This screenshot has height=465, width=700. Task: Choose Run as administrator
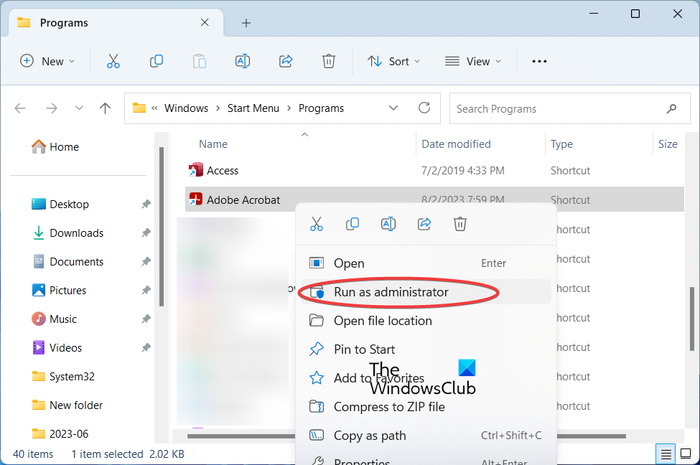pyautogui.click(x=425, y=292)
